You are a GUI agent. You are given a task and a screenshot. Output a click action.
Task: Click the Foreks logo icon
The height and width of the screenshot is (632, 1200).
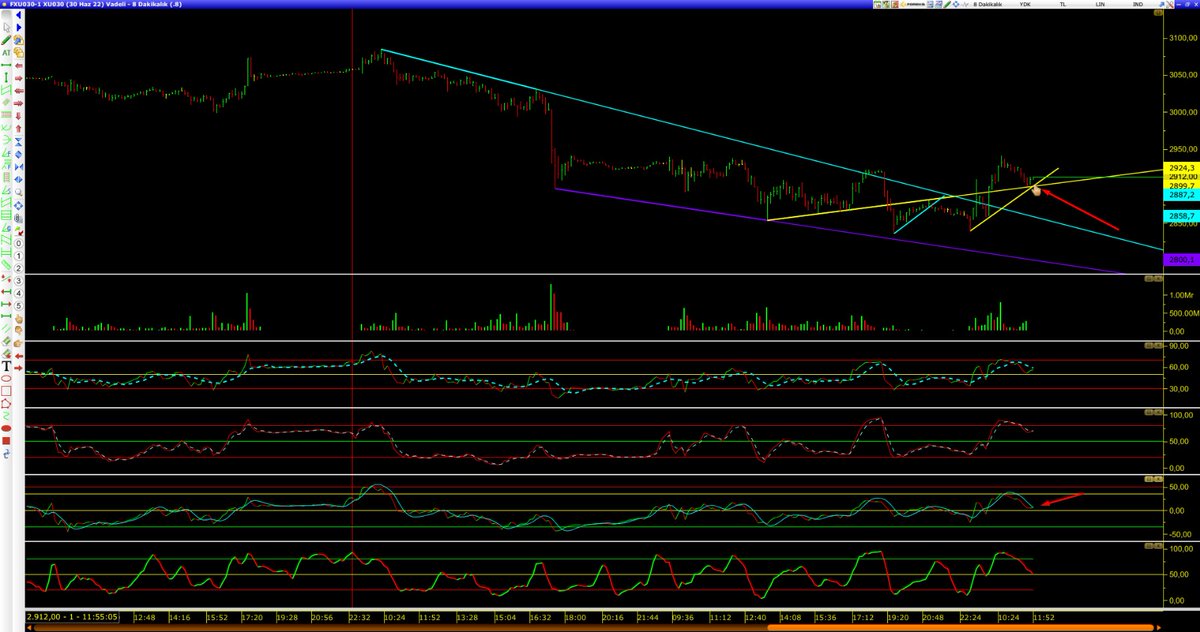913,5
